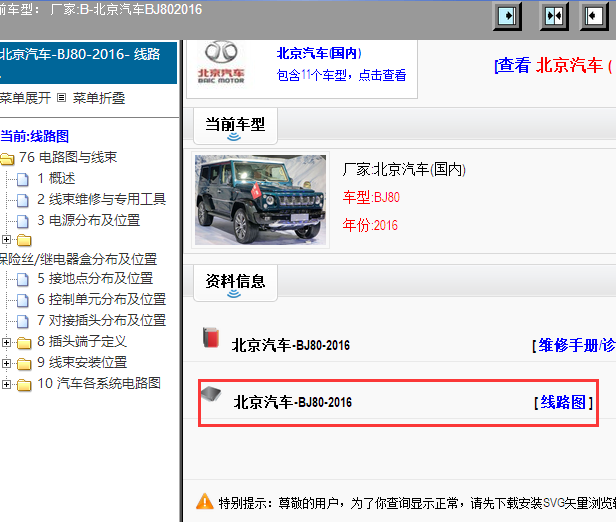Click the left-arrow panel layout button
This screenshot has width=616, height=522.
(594, 16)
